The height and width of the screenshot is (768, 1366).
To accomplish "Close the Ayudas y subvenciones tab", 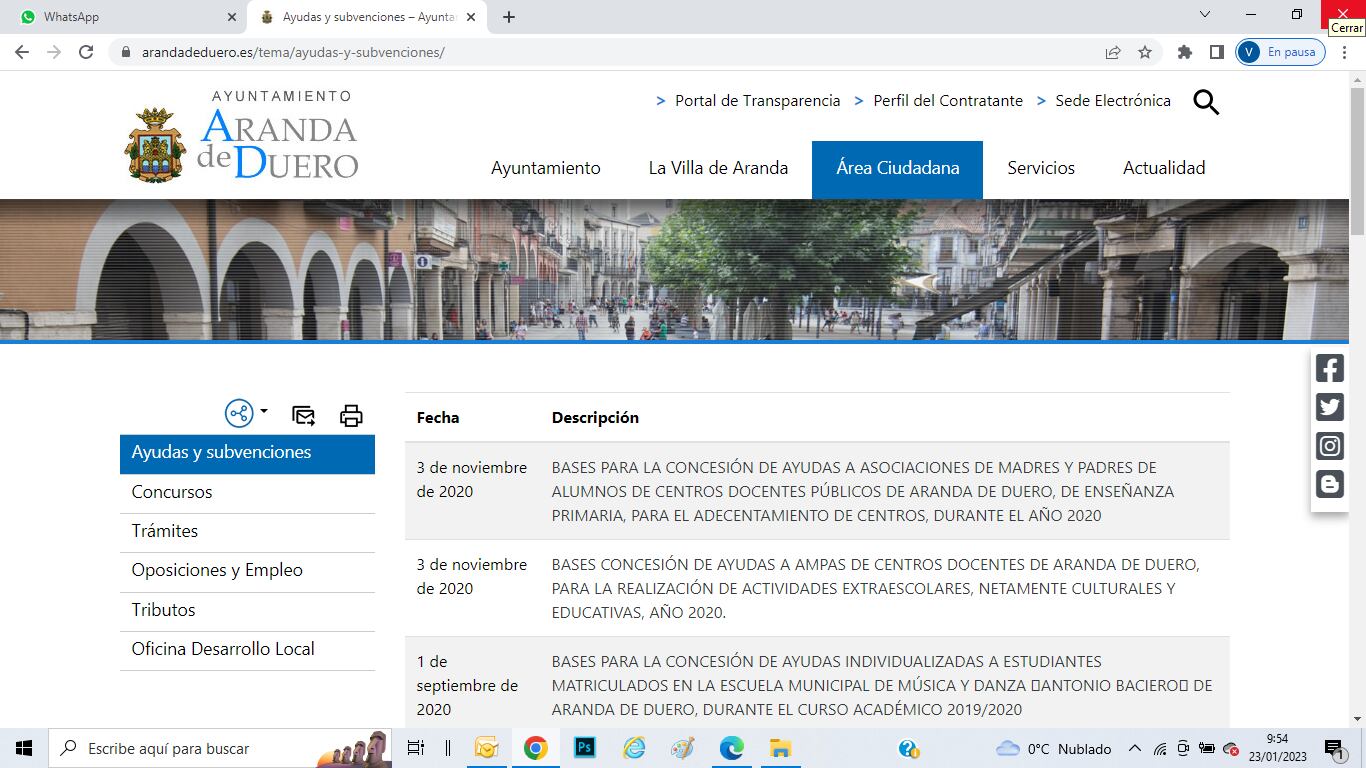I will [x=471, y=17].
